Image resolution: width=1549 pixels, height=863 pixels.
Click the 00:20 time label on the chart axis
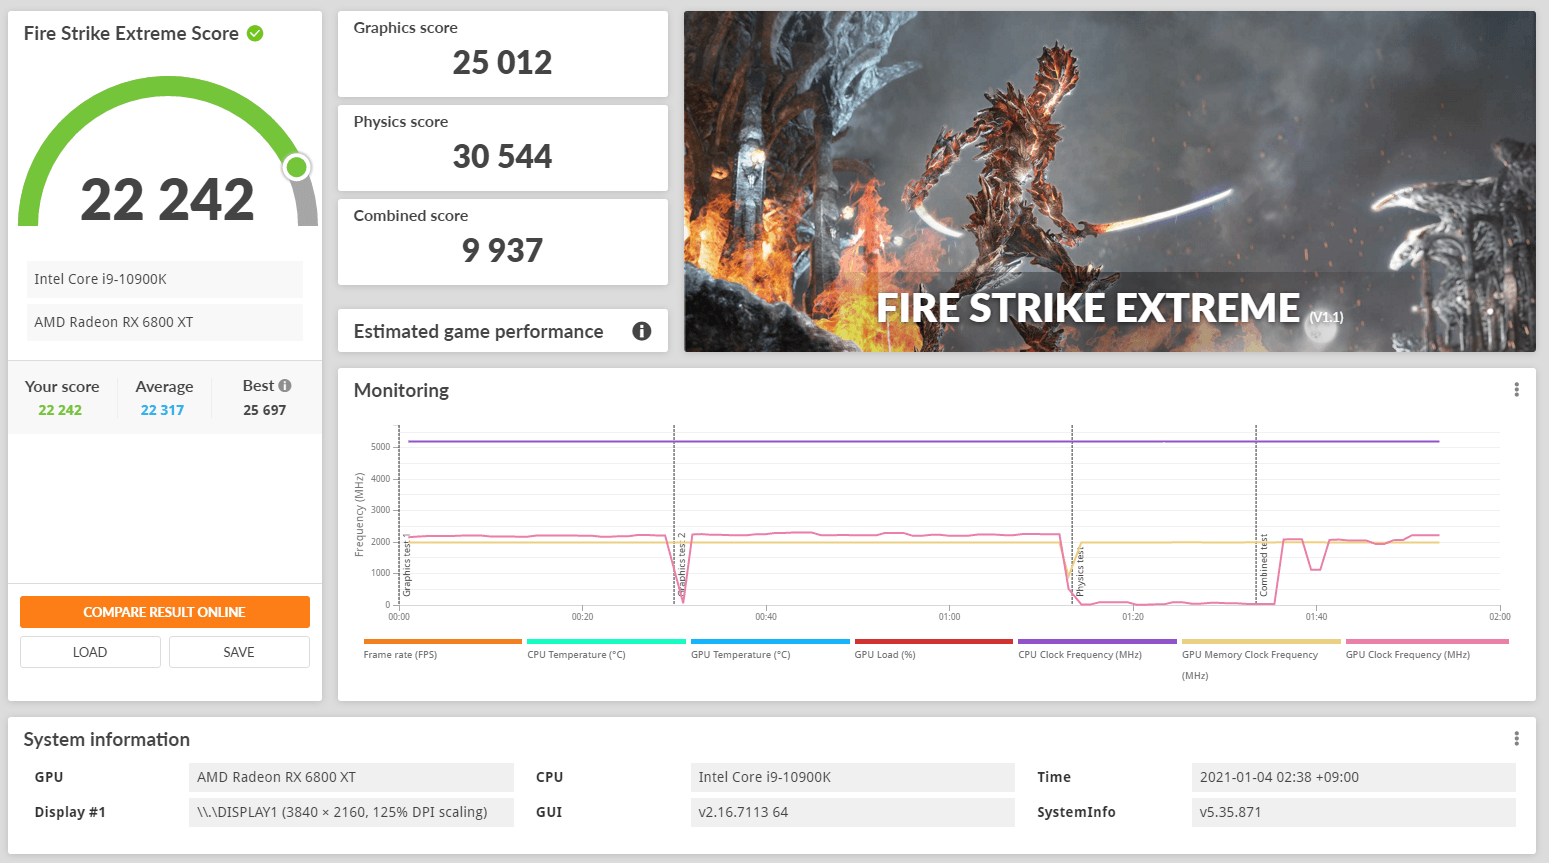(x=582, y=617)
